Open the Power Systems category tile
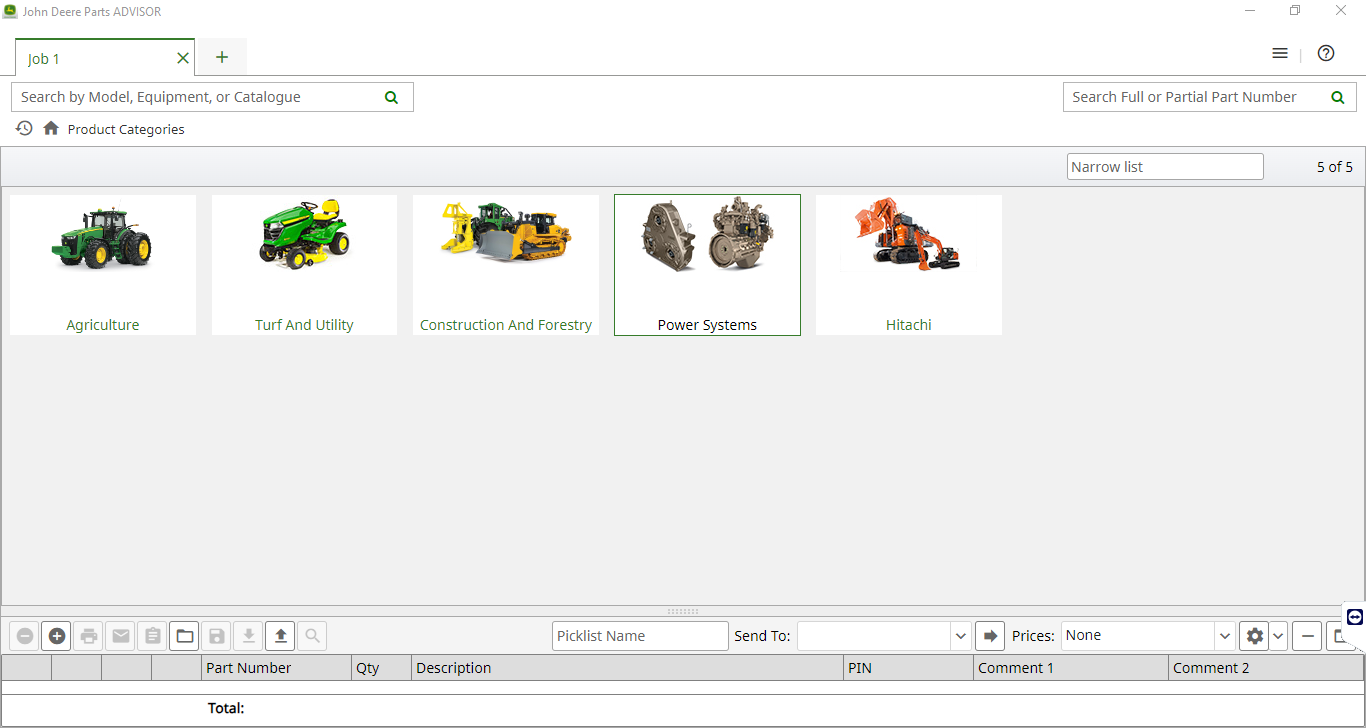 tap(707, 265)
